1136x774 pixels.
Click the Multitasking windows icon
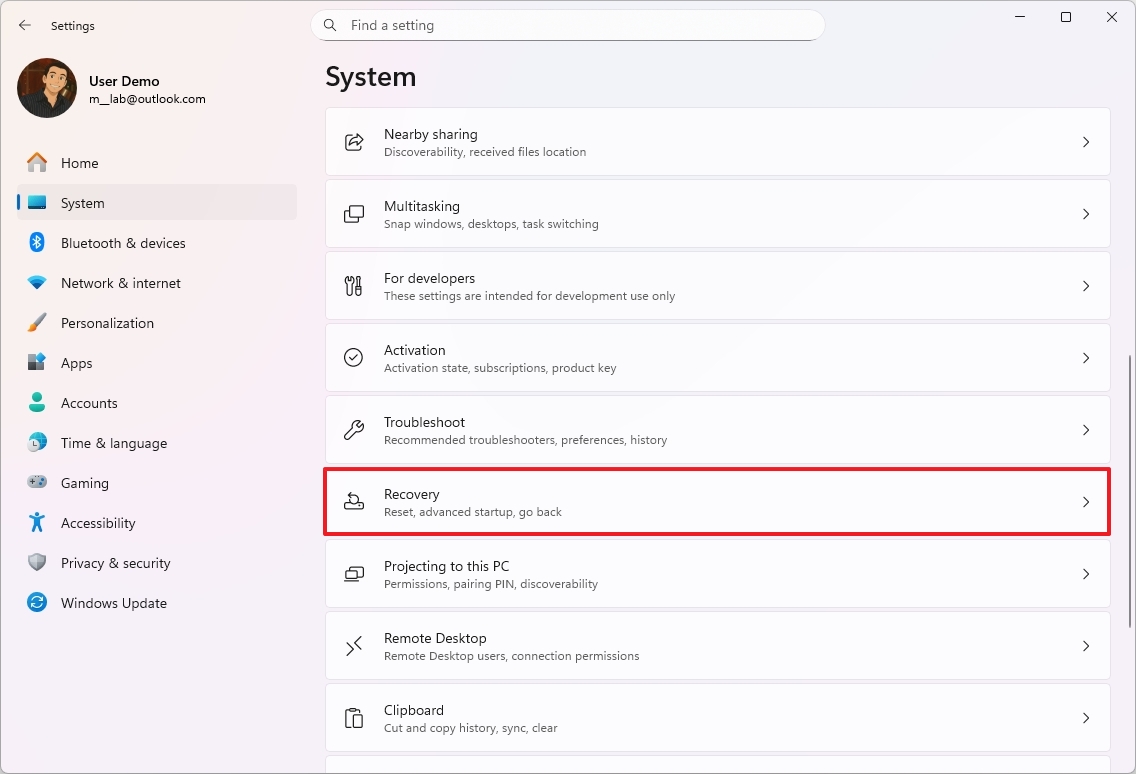click(x=354, y=214)
